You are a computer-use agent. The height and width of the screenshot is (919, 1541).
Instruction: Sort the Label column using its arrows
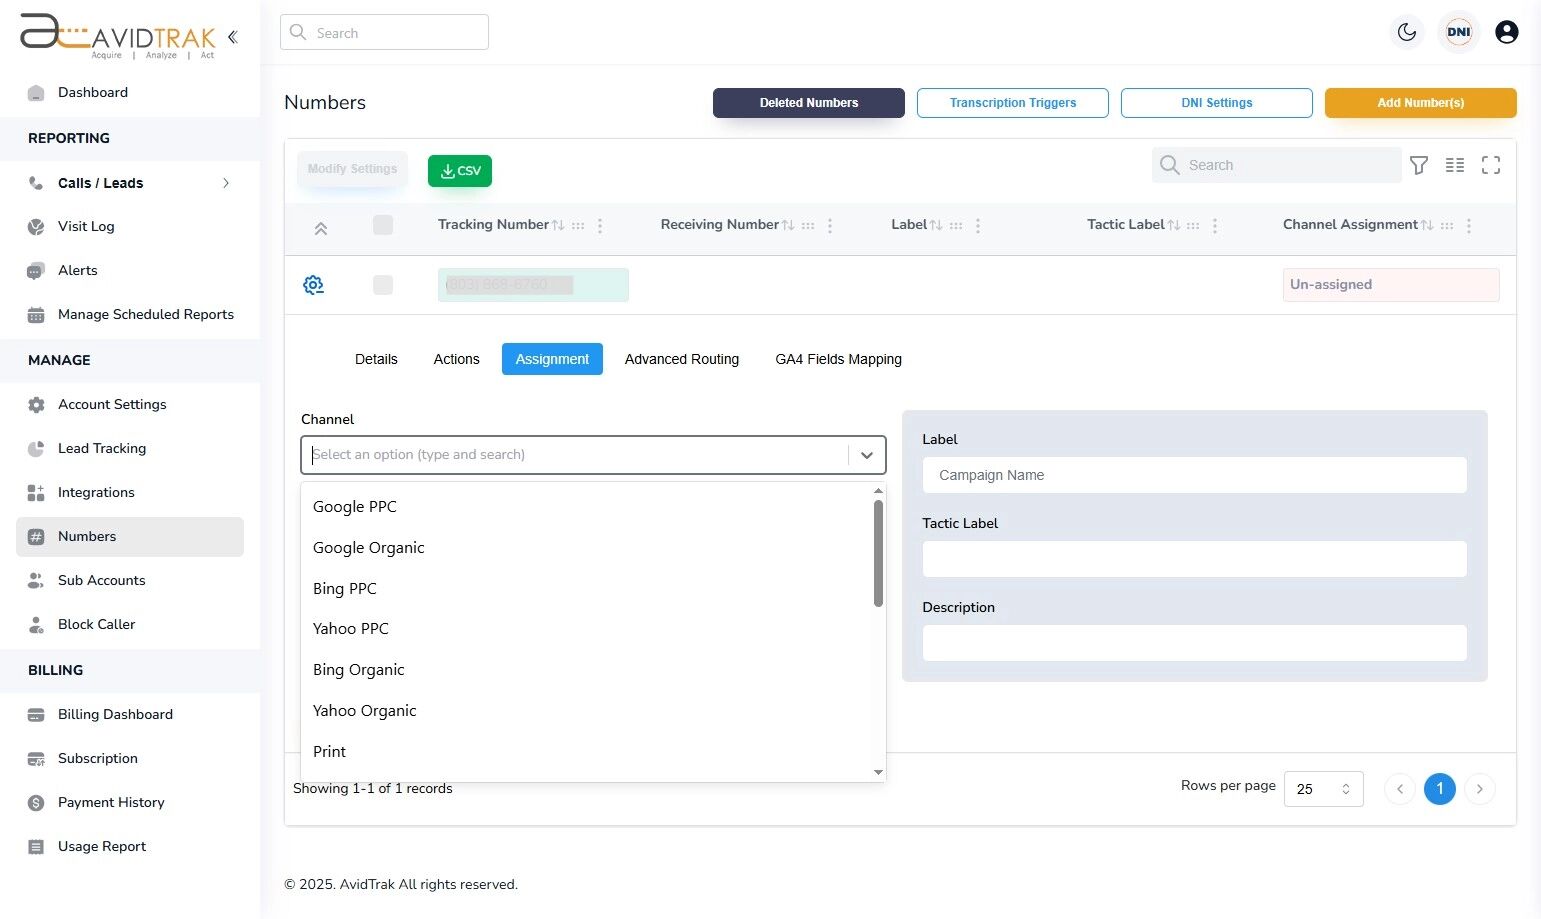tap(936, 226)
